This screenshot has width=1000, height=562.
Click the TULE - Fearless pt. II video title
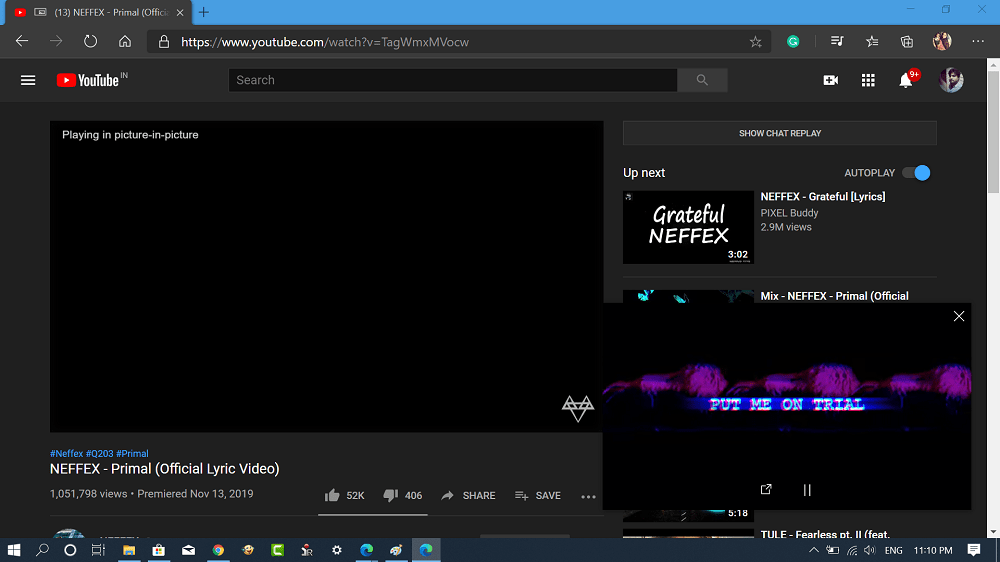pyautogui.click(x=825, y=534)
